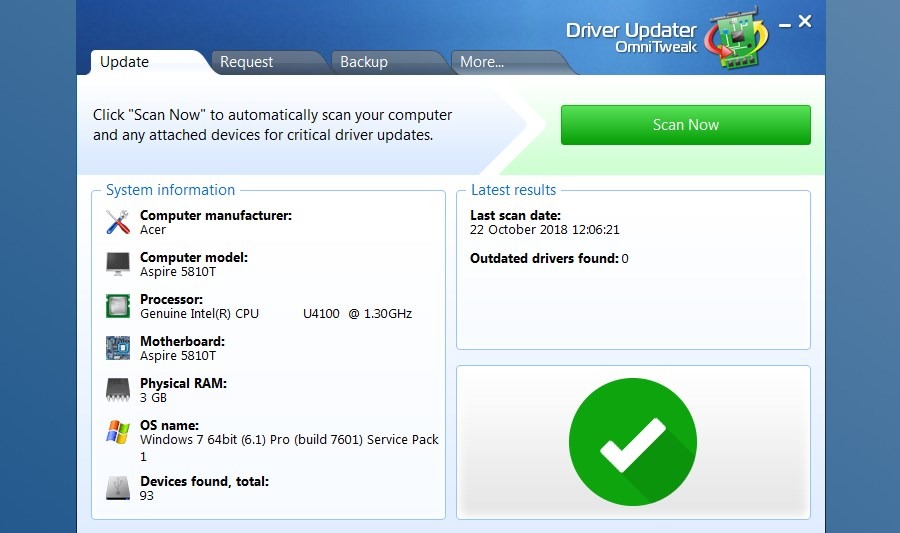
Task: Click the 'Latest results' group heading
Action: coord(514,190)
